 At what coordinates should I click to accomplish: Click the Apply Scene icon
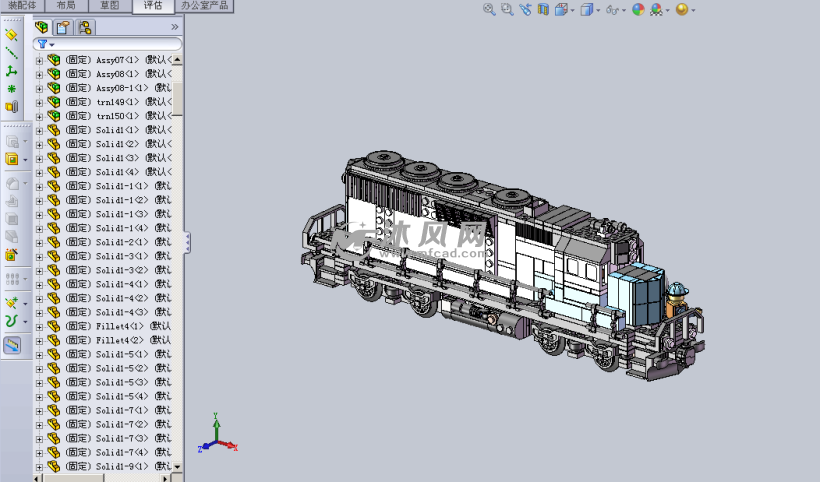[656, 9]
